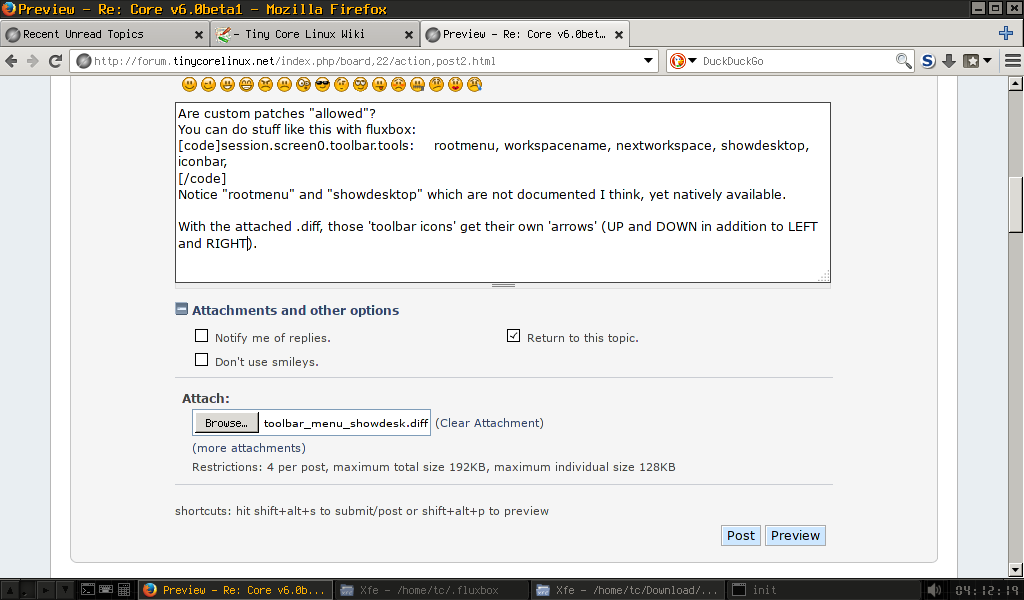Click the volume speaker in taskbar
This screenshot has width=1024, height=600.
(934, 590)
